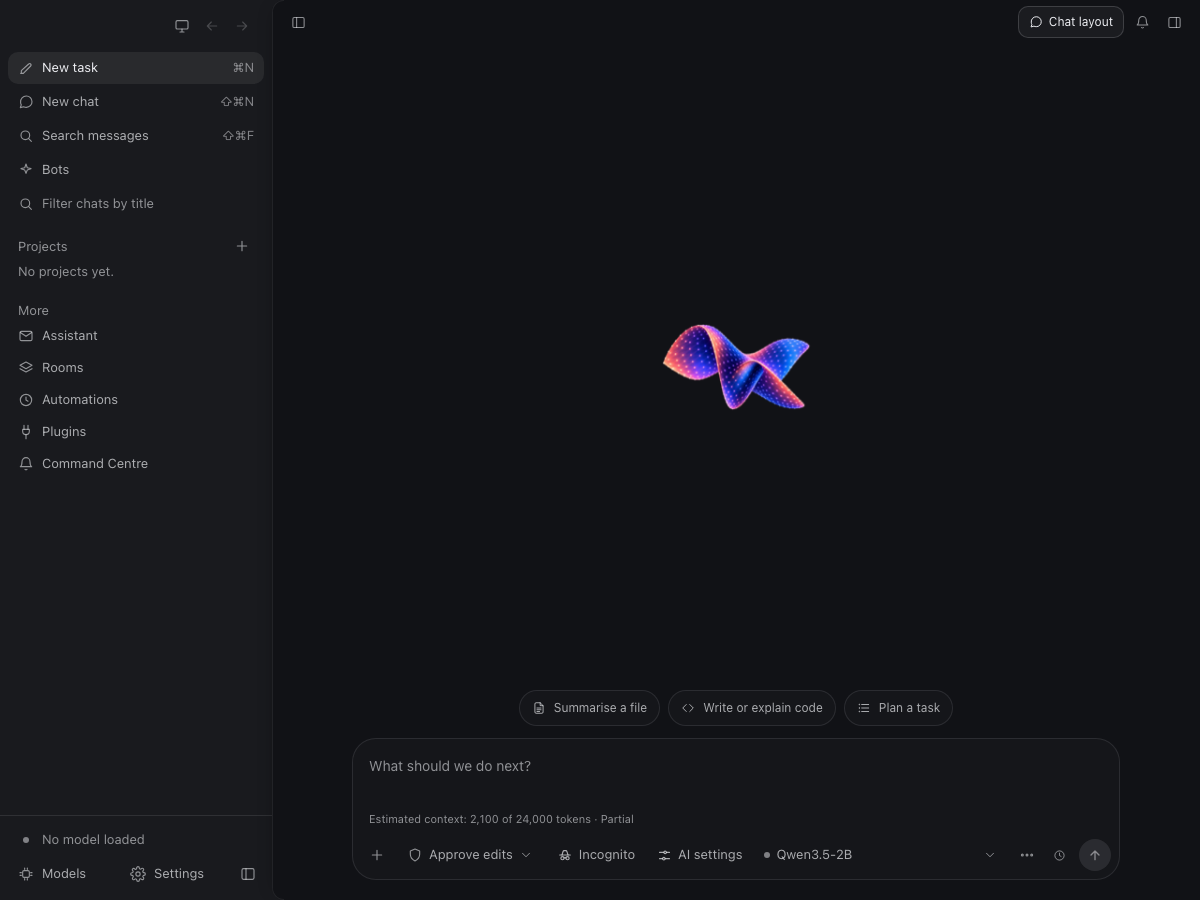Click the send arrow button
The height and width of the screenshot is (900, 1200).
pos(1095,855)
